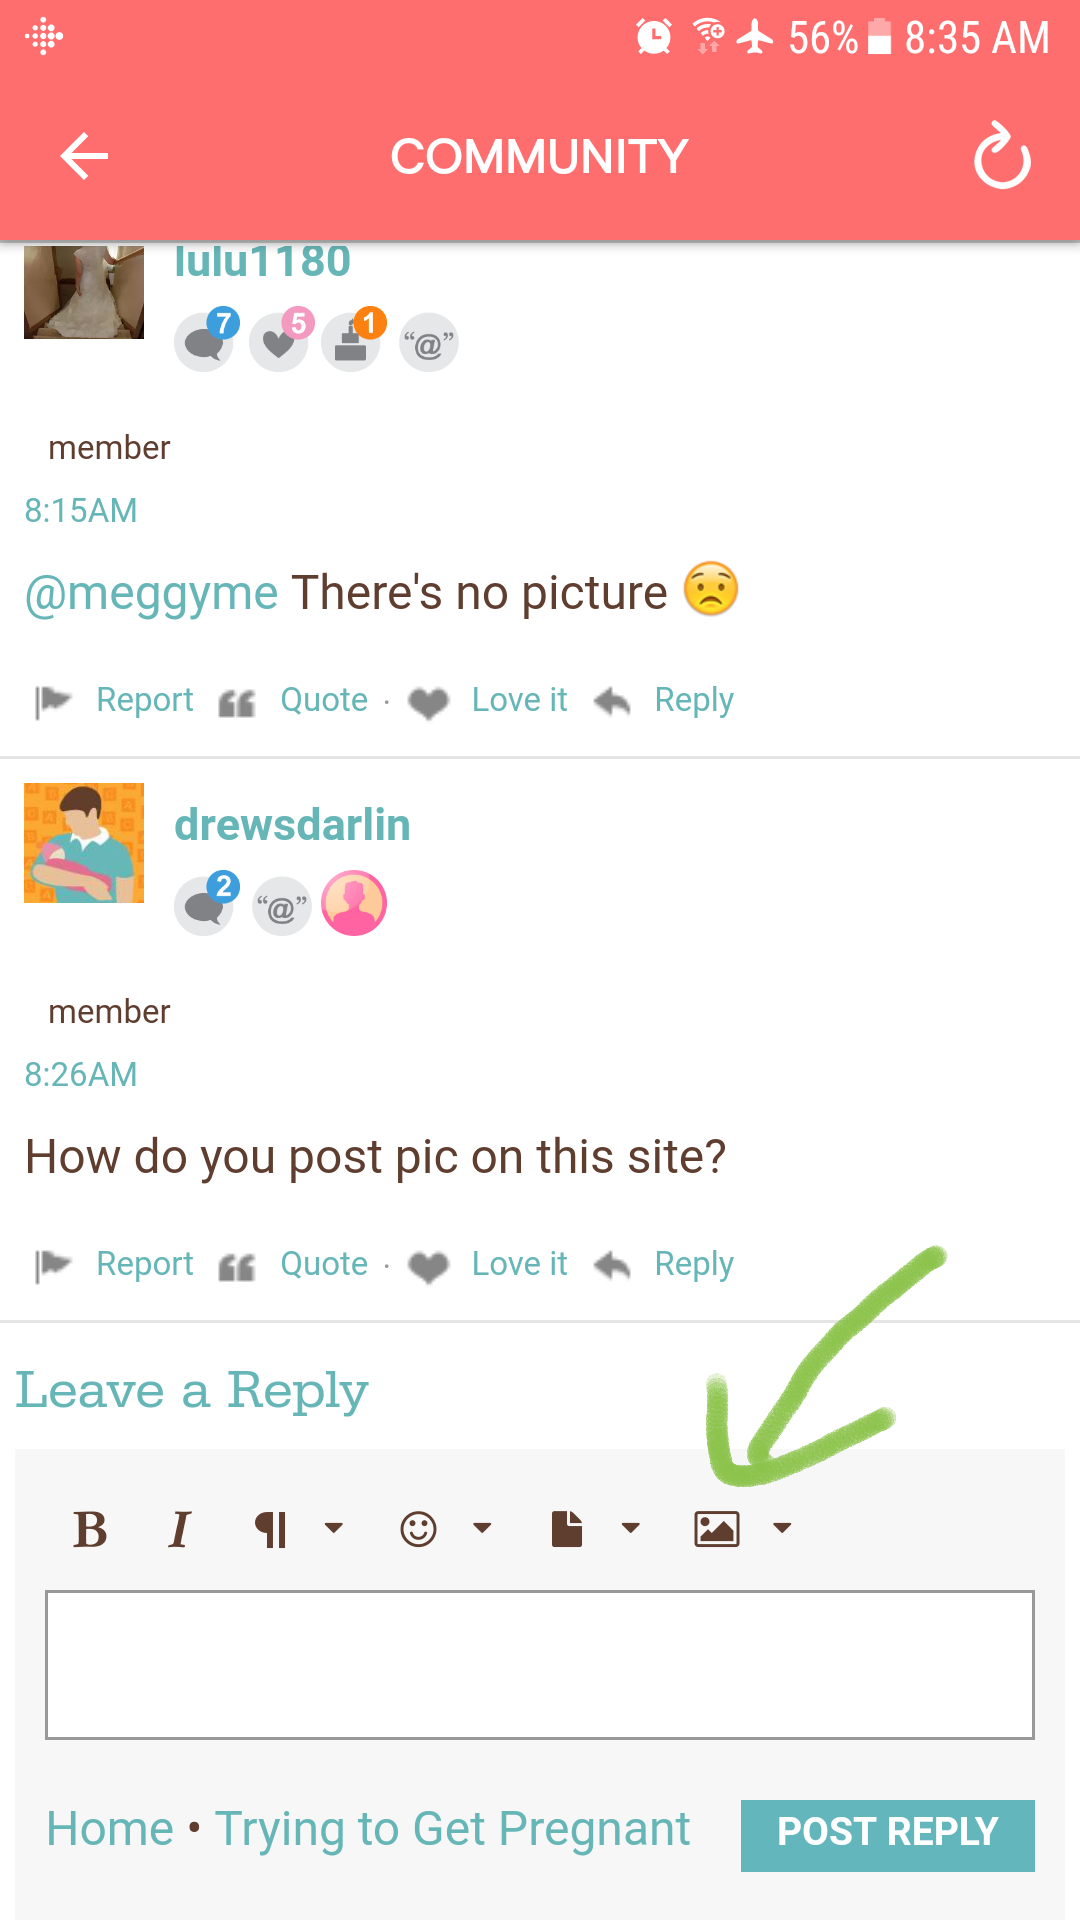Open the emoji smiley picker

click(x=418, y=1529)
